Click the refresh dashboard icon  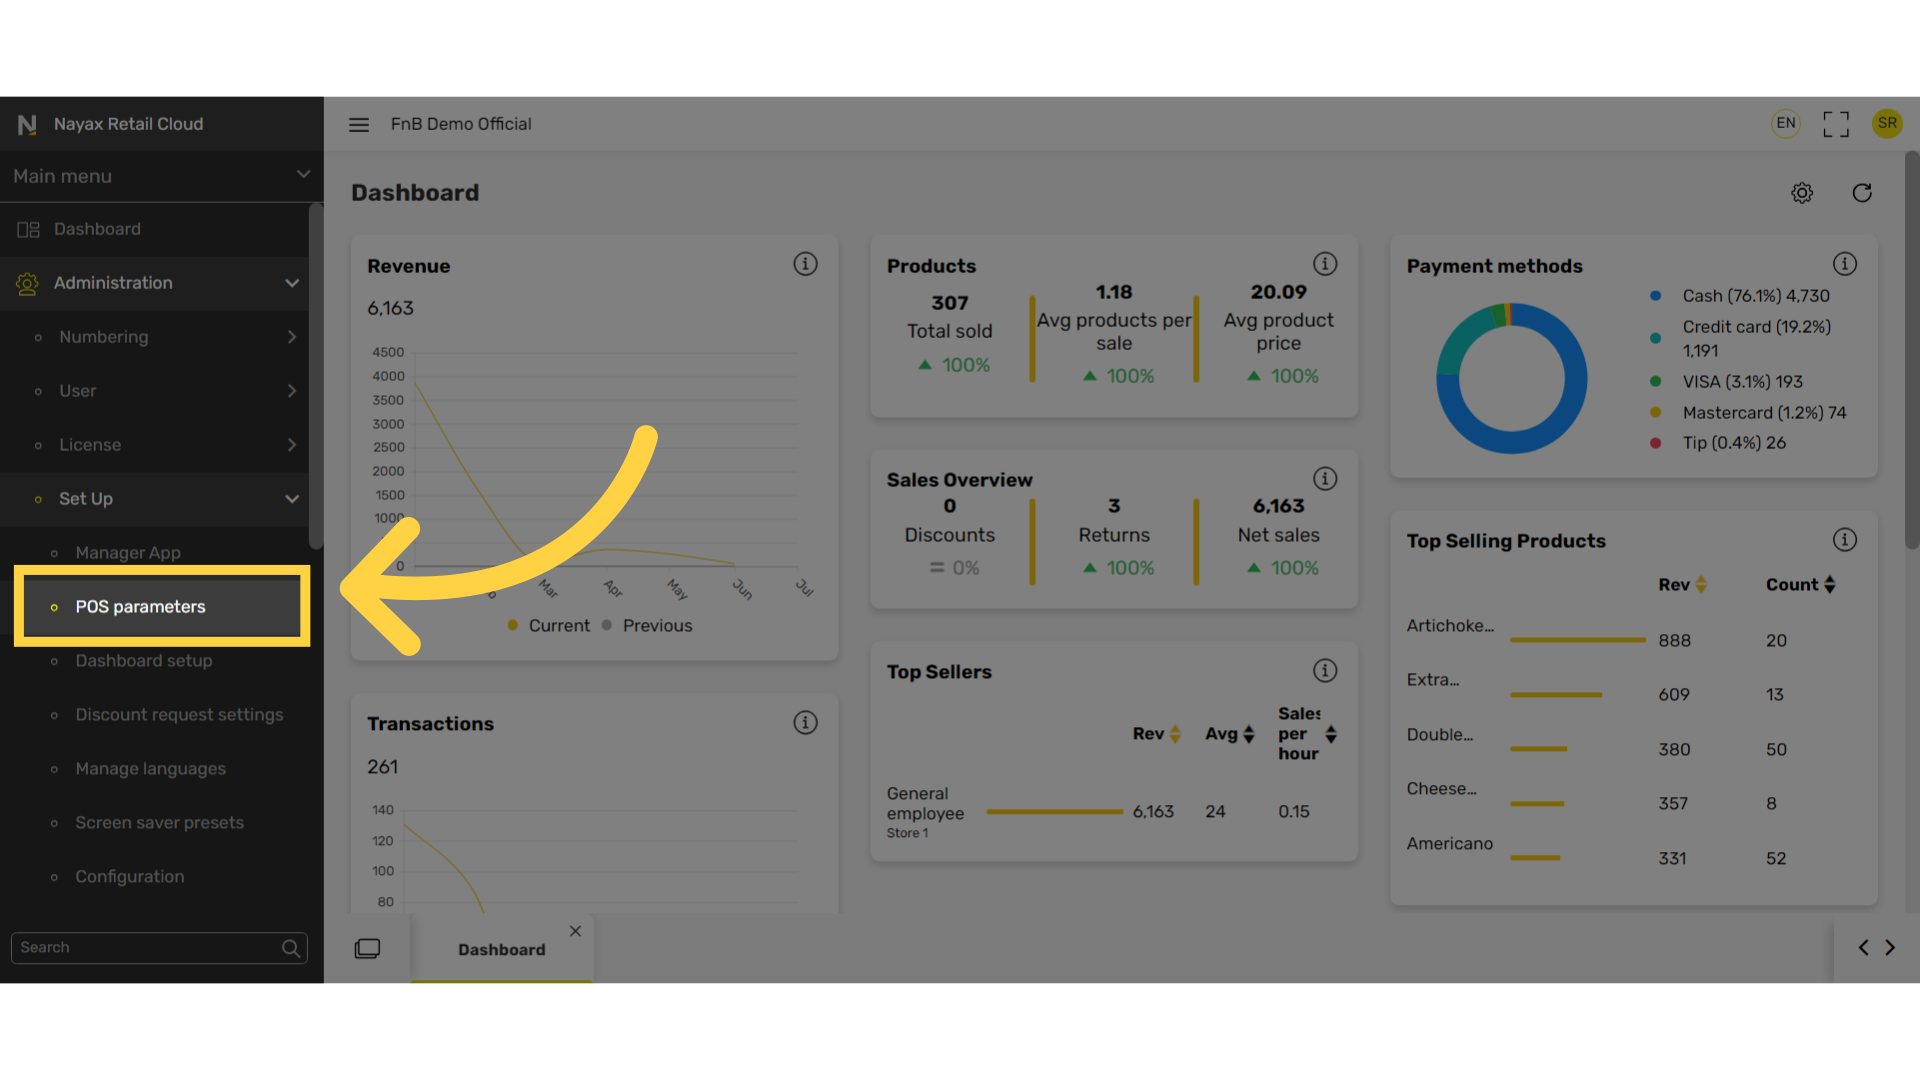pos(1861,193)
